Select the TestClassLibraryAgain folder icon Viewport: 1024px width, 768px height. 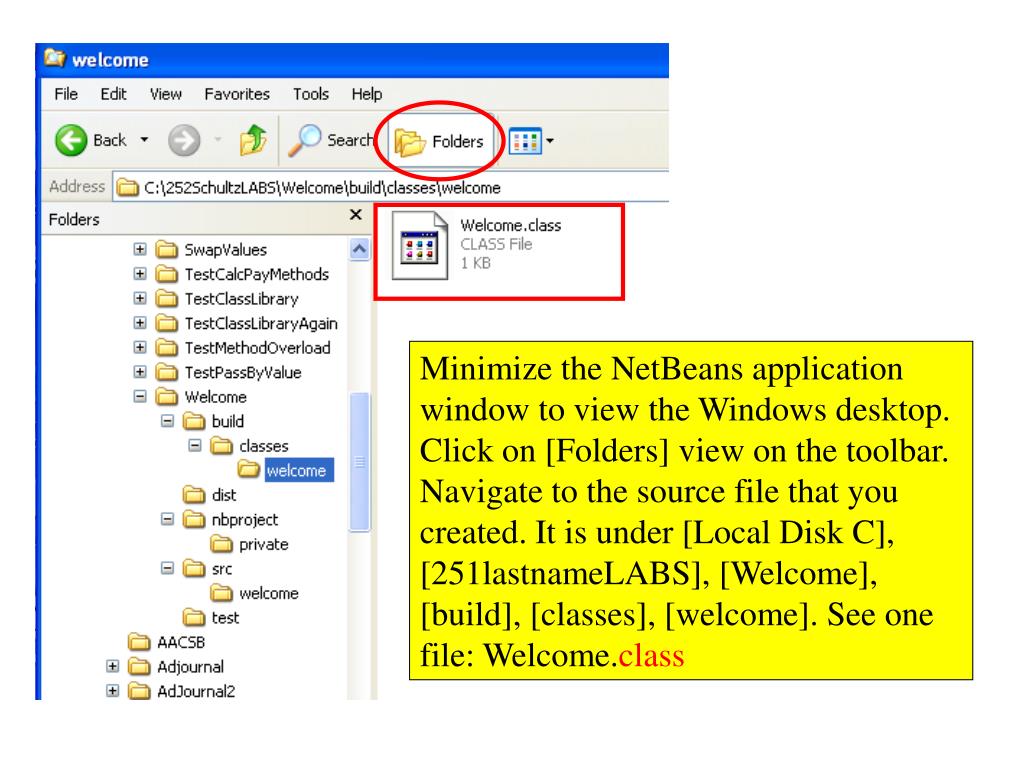tap(167, 323)
